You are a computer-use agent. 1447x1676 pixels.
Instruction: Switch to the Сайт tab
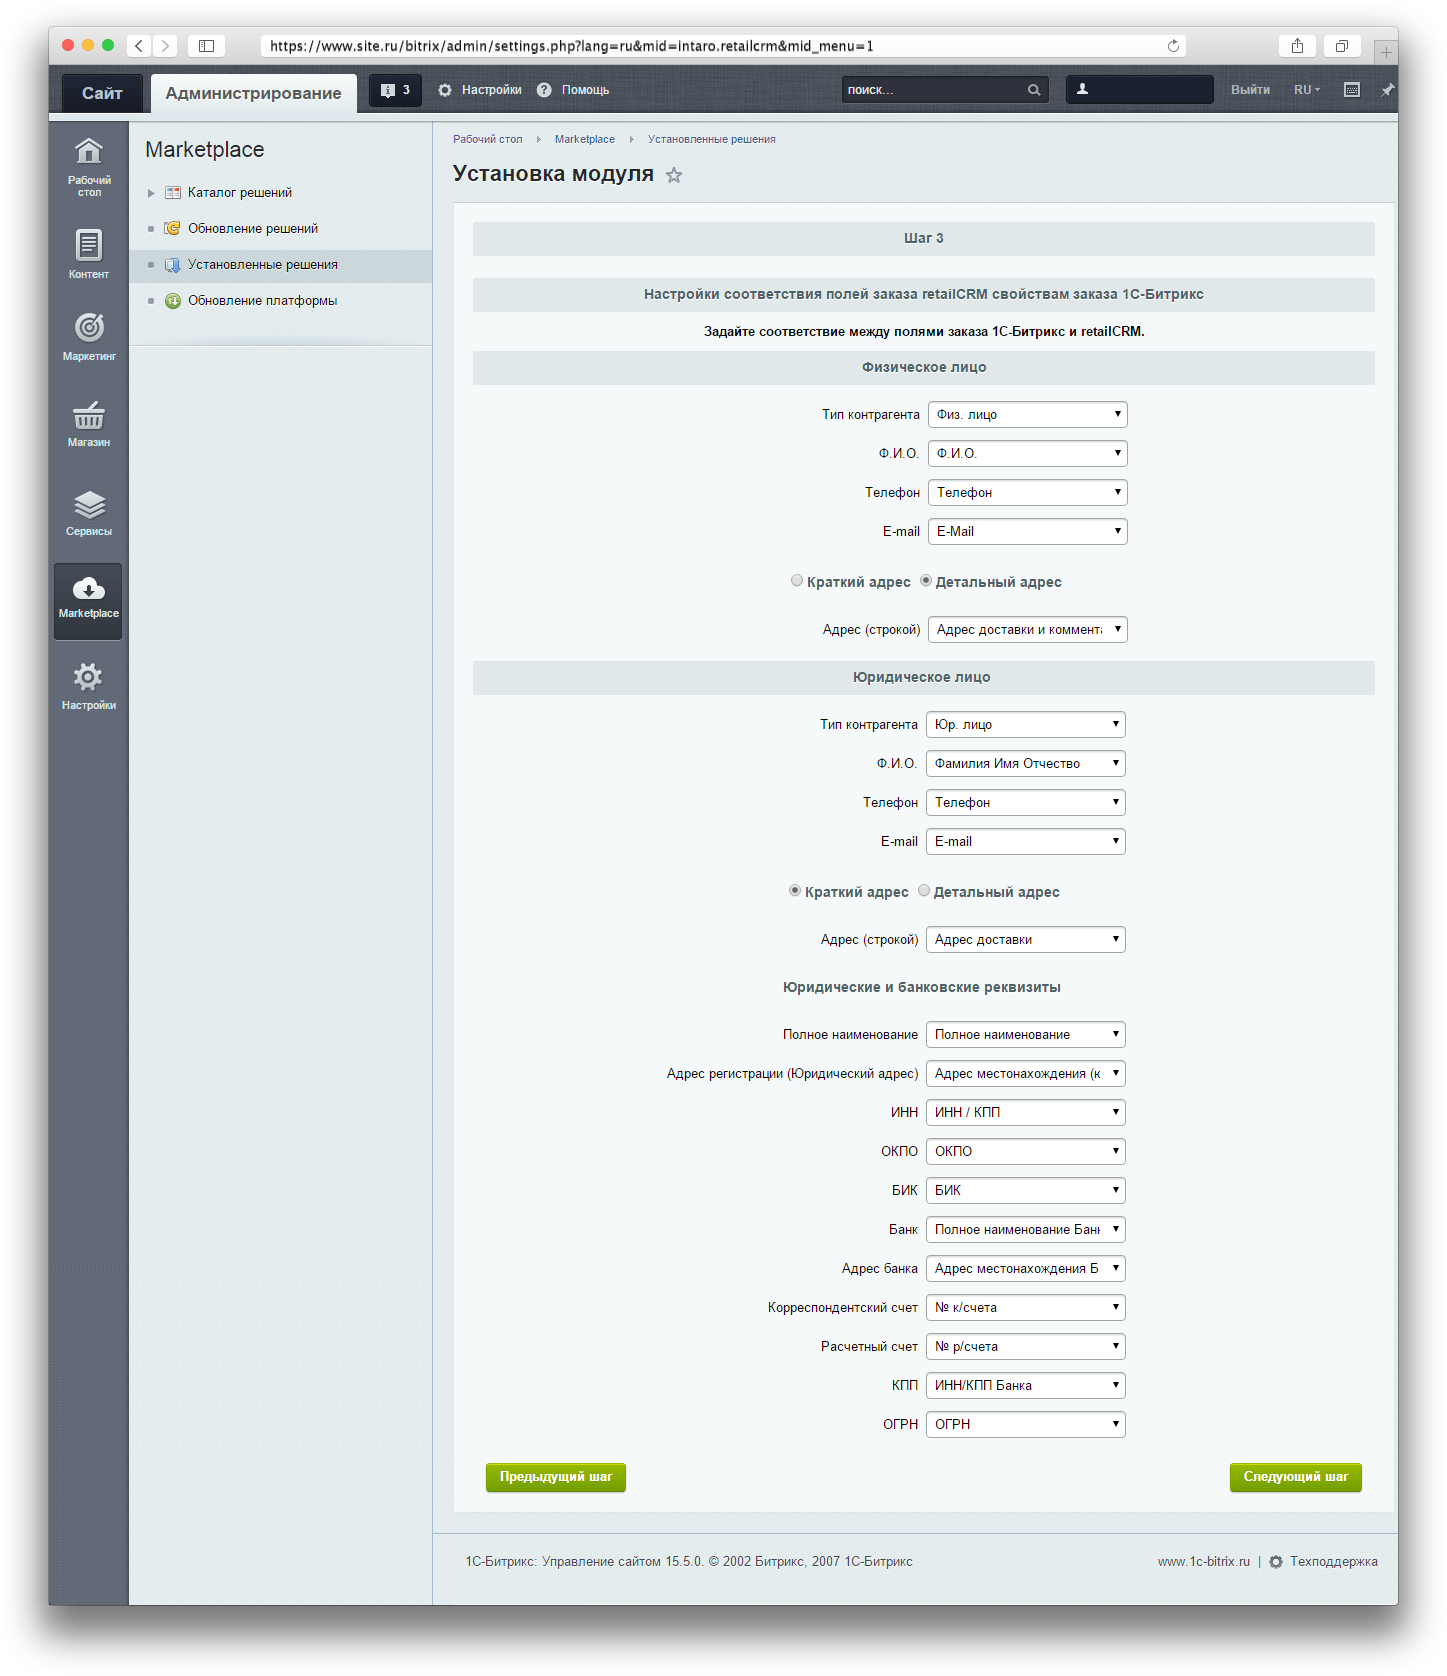click(102, 93)
